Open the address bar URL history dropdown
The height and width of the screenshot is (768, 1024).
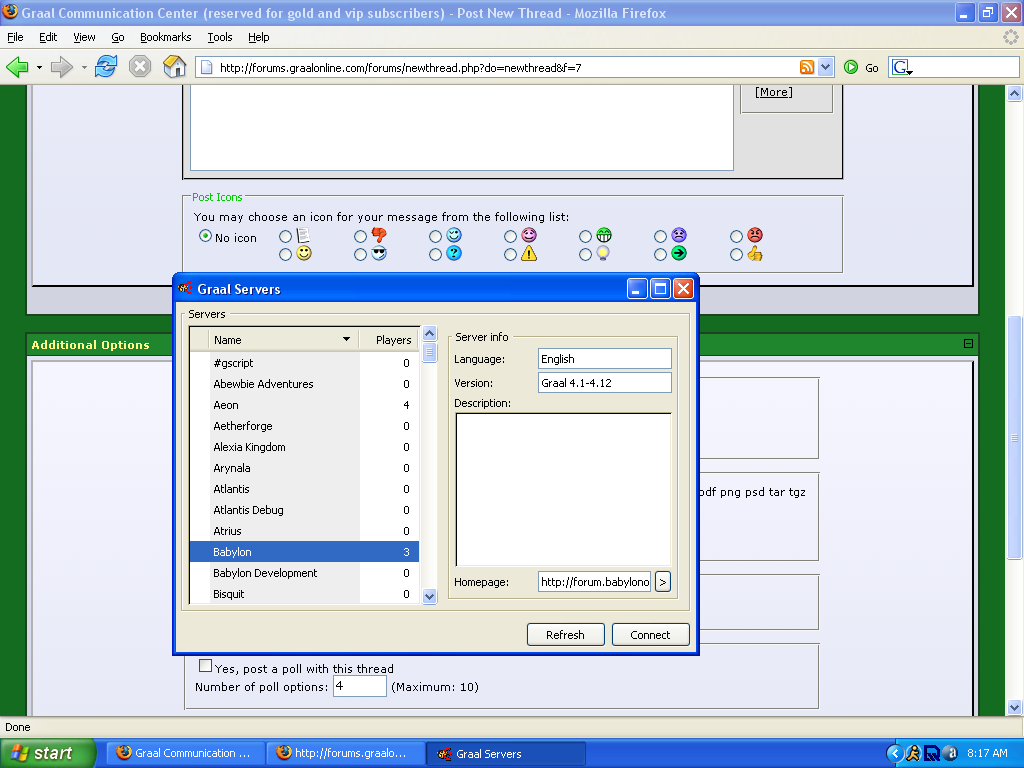point(825,67)
